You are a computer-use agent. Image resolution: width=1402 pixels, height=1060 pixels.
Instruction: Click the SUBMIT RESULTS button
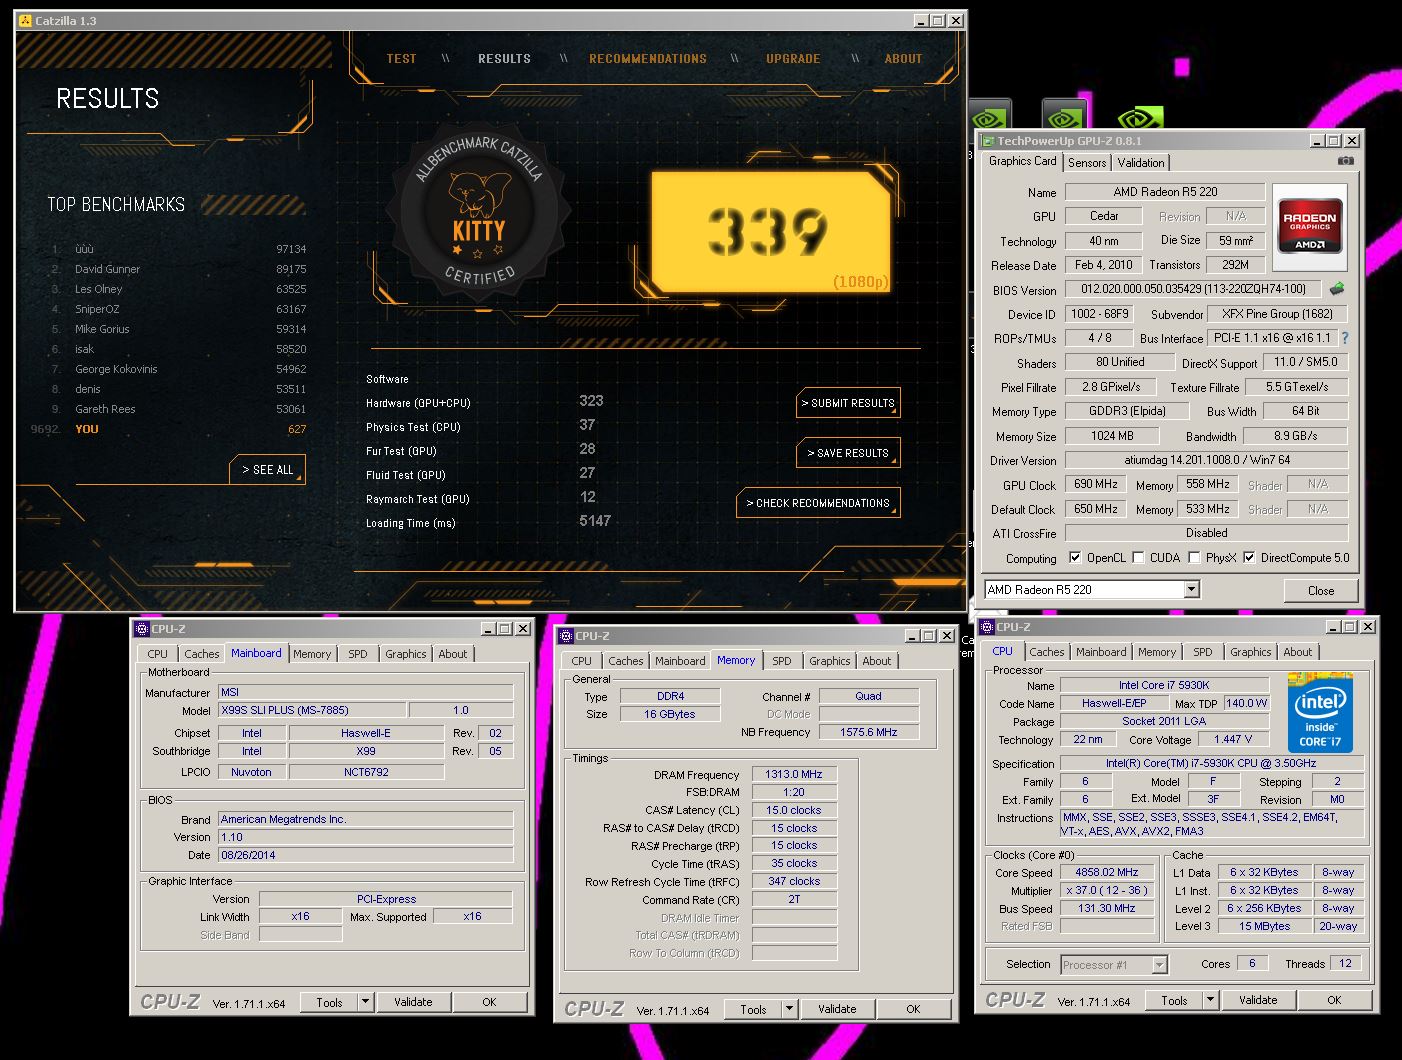pos(848,403)
